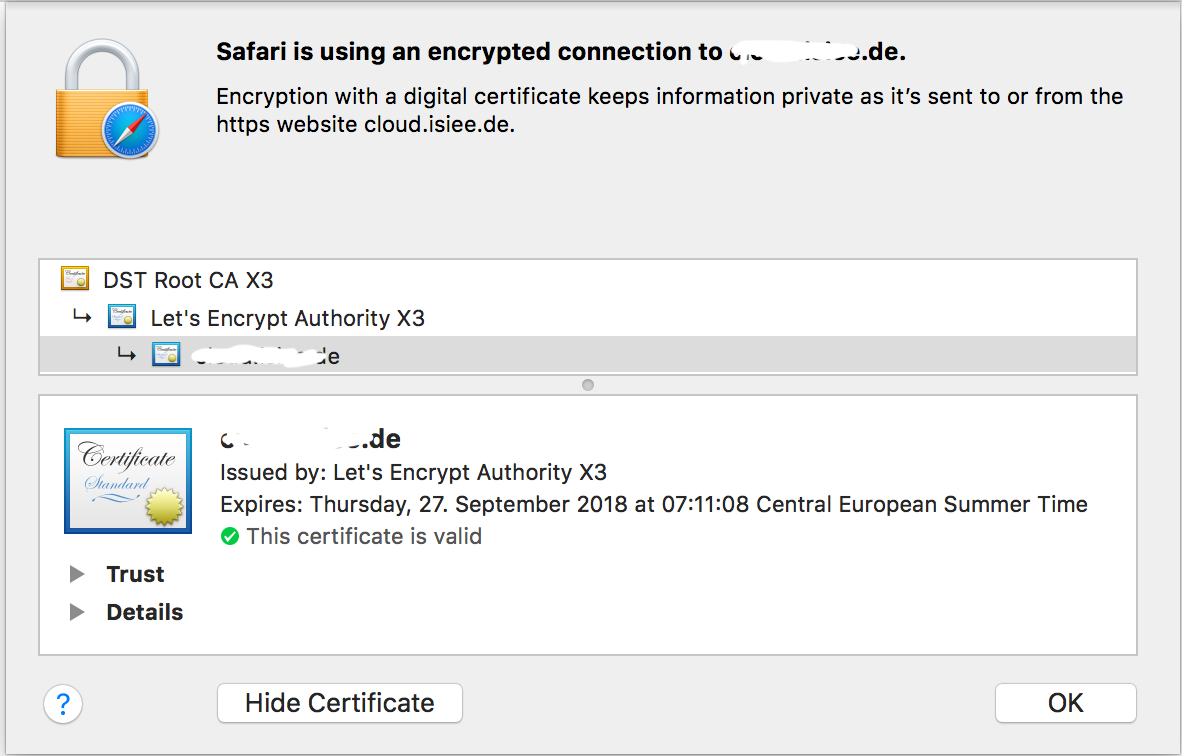Confirm the dialog with OK
The image size is (1182, 756).
(1065, 703)
